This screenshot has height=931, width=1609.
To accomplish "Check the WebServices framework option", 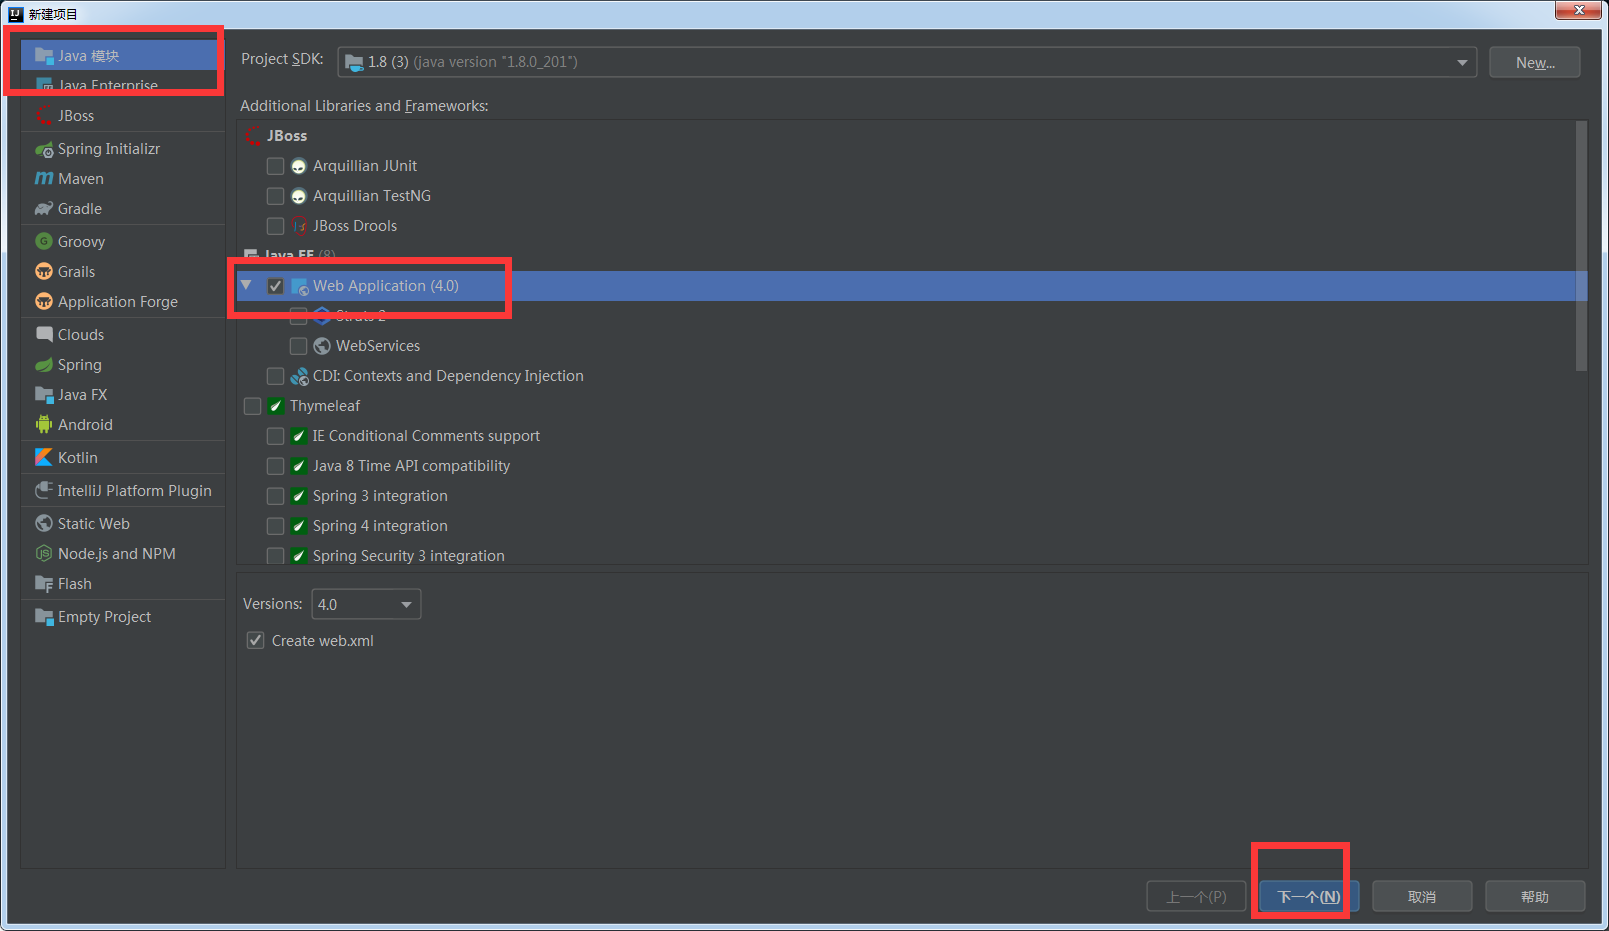I will (x=298, y=345).
